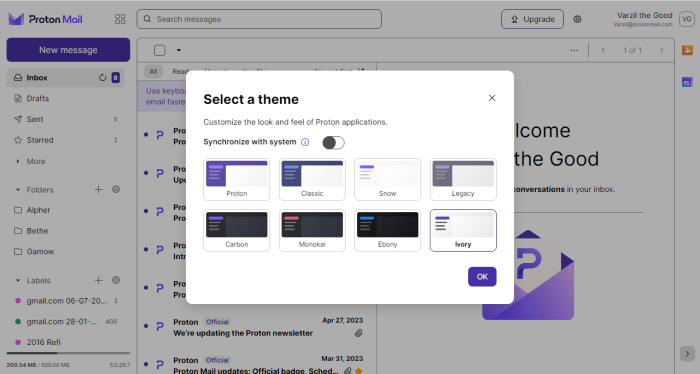
Task: Open Labels settings gear icon
Action: click(116, 280)
